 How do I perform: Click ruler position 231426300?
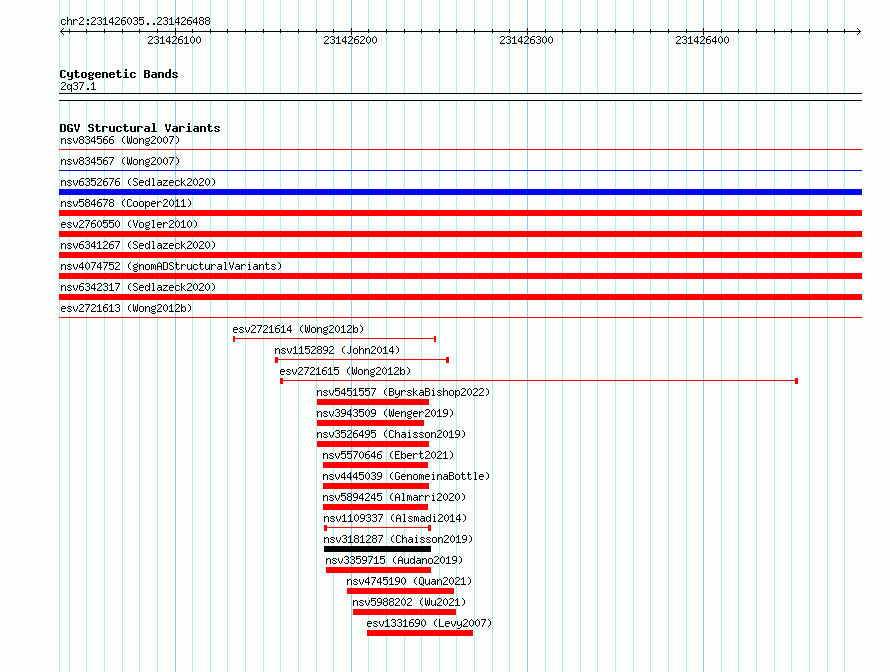(526, 40)
